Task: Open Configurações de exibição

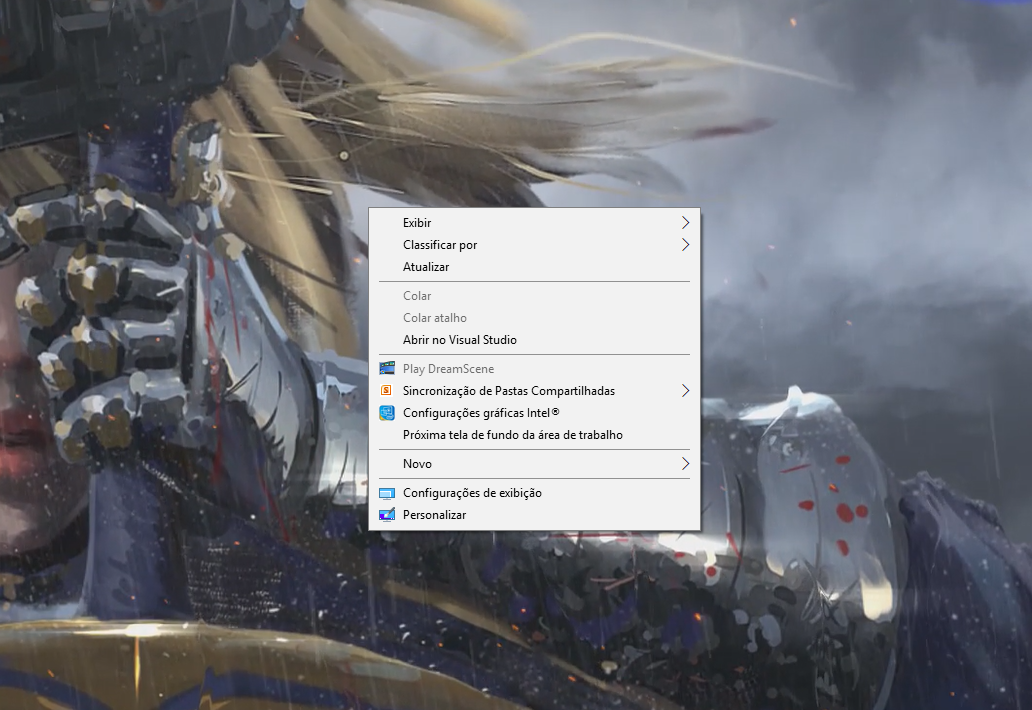Action: point(534,493)
